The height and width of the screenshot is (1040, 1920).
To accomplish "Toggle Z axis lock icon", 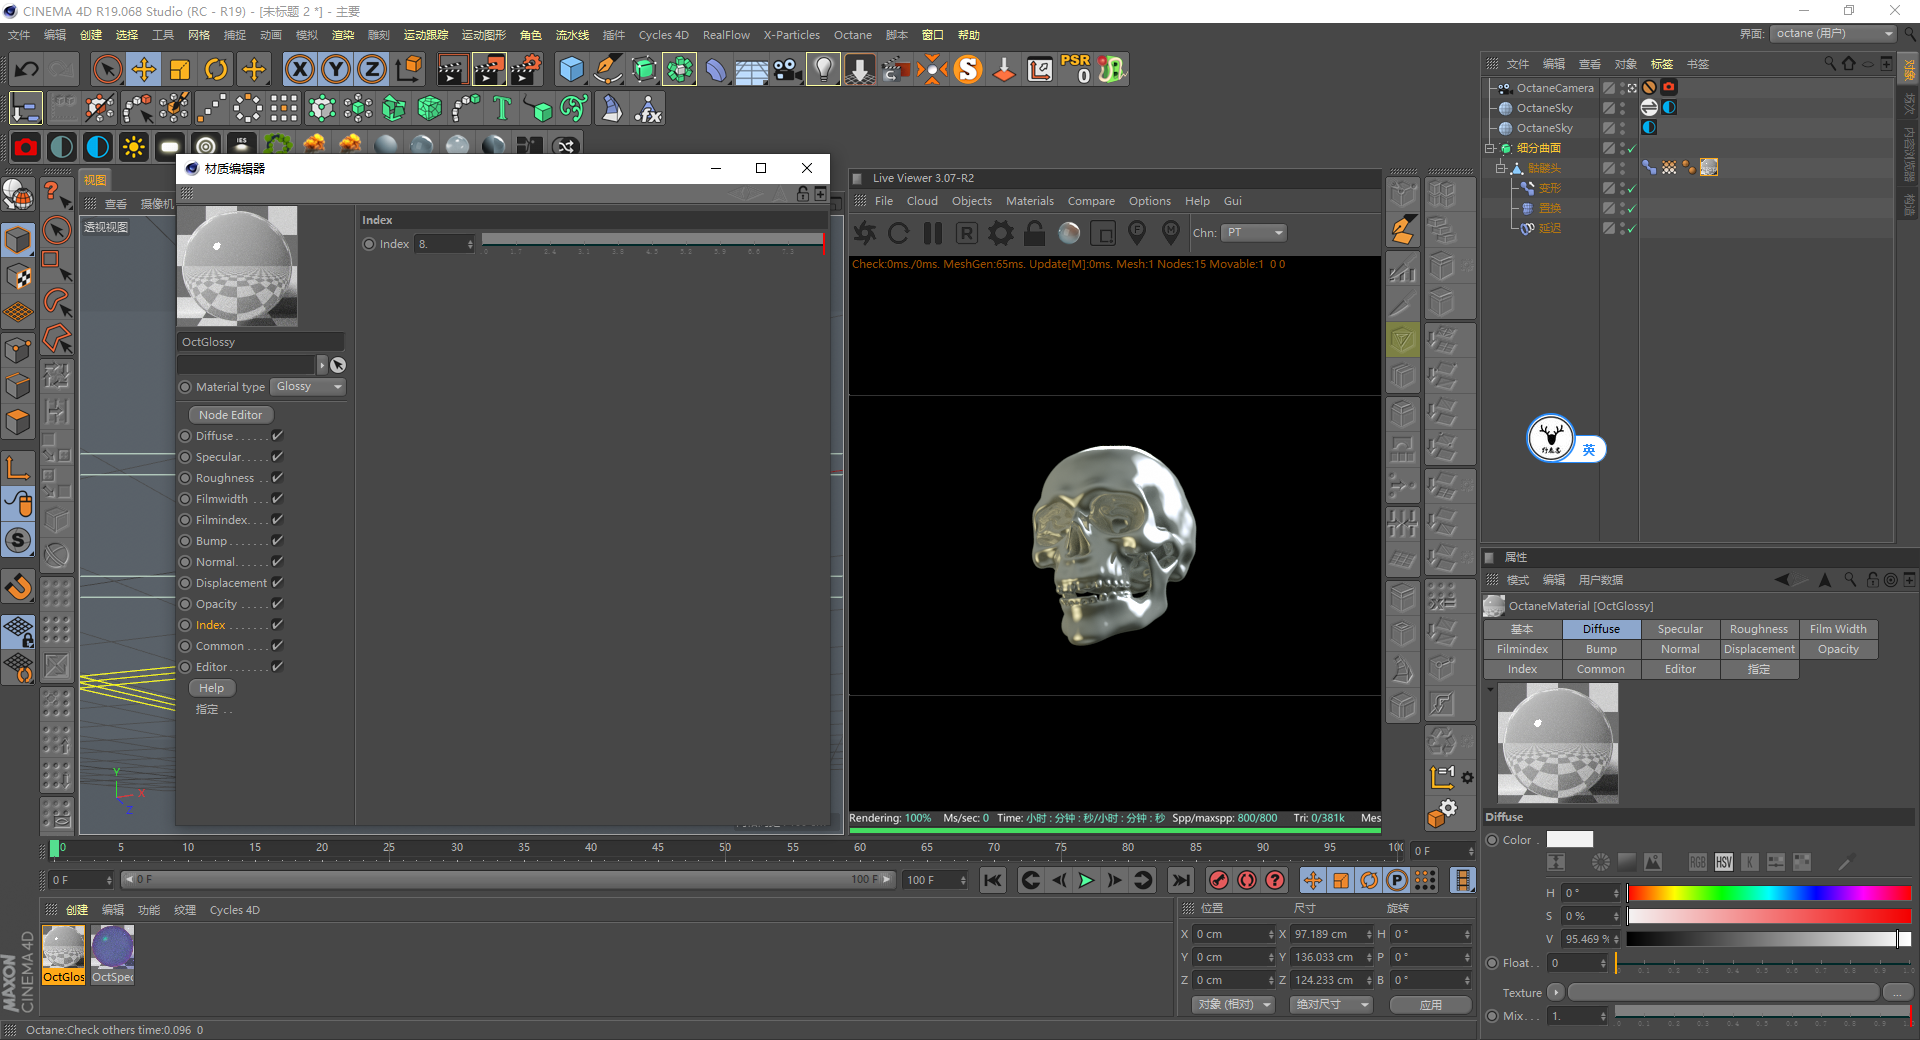I will point(372,69).
